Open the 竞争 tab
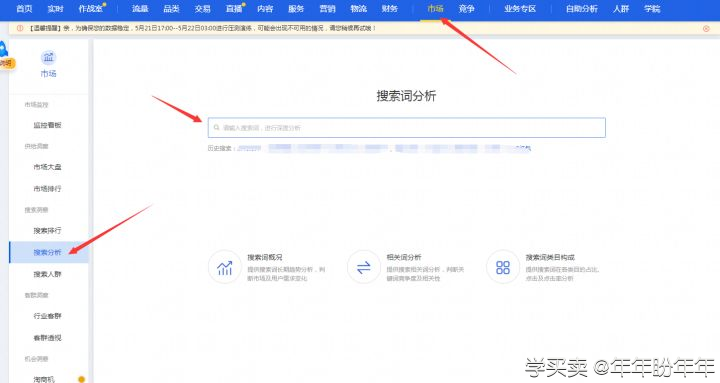 point(467,9)
